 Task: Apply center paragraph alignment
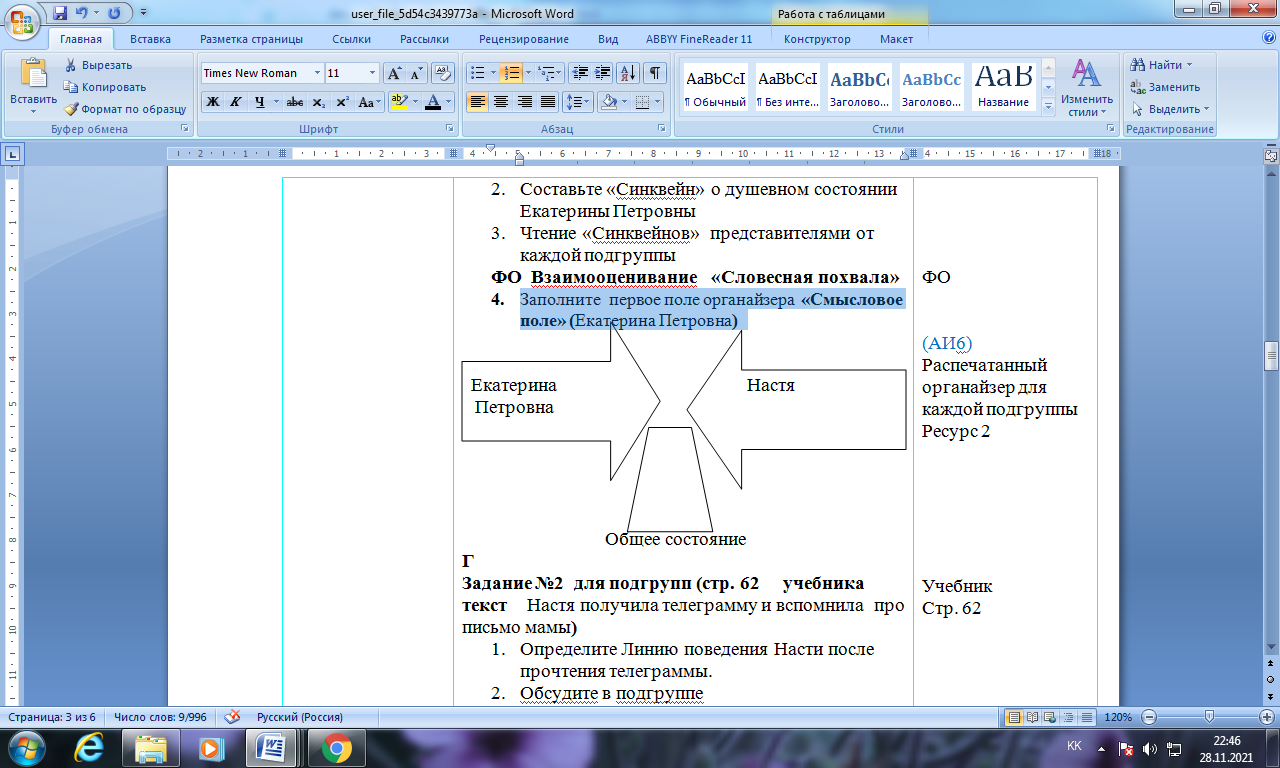pos(501,102)
